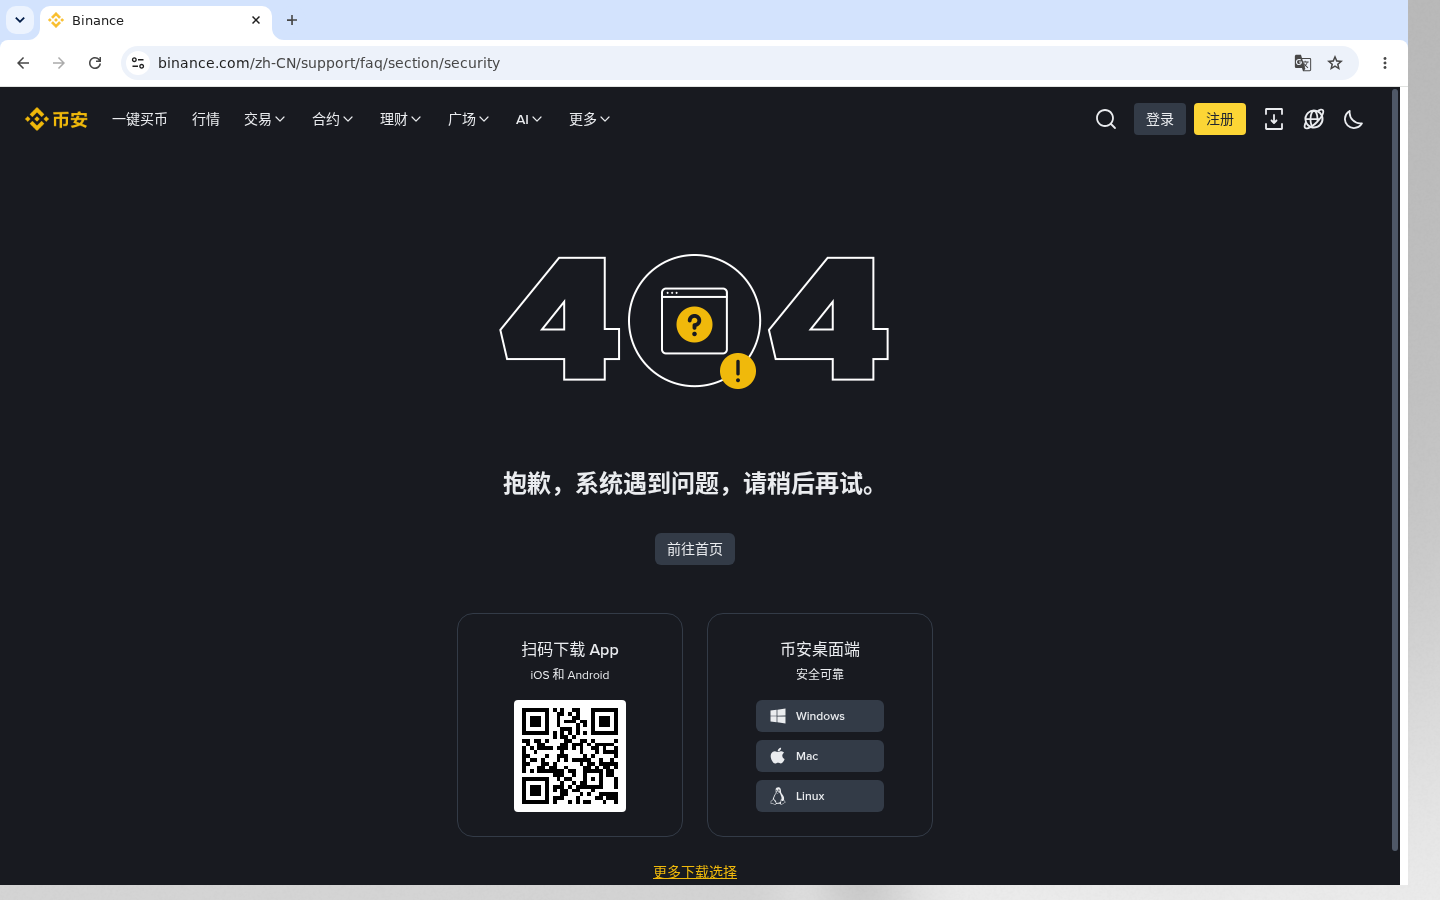Download the Linux desktop client
Screen dimensions: 1440x900
[x=820, y=796]
